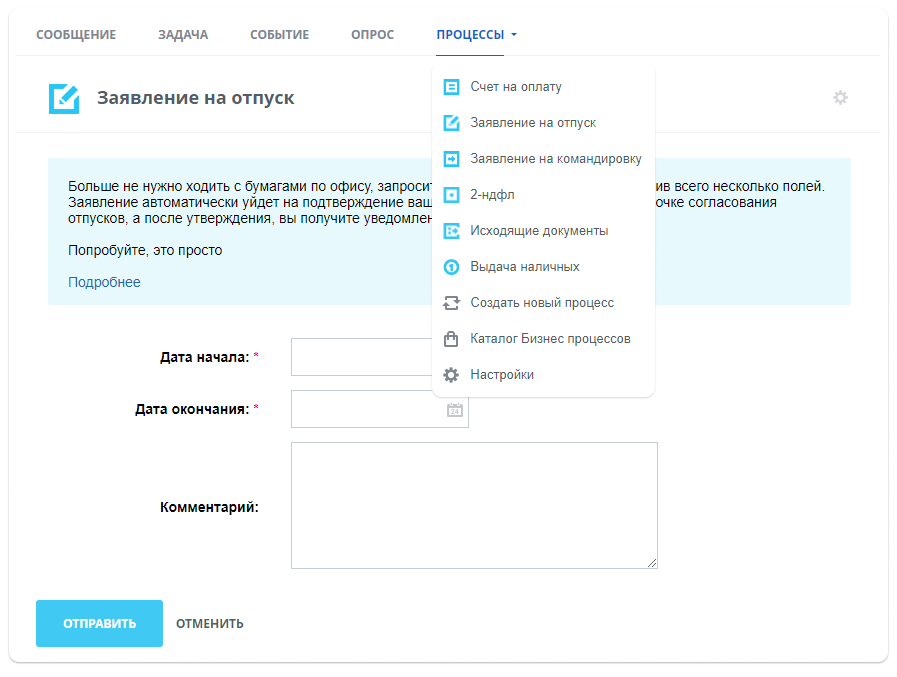This screenshot has height=677, width=897.
Task: Click the Отправить button
Action: tap(99, 622)
